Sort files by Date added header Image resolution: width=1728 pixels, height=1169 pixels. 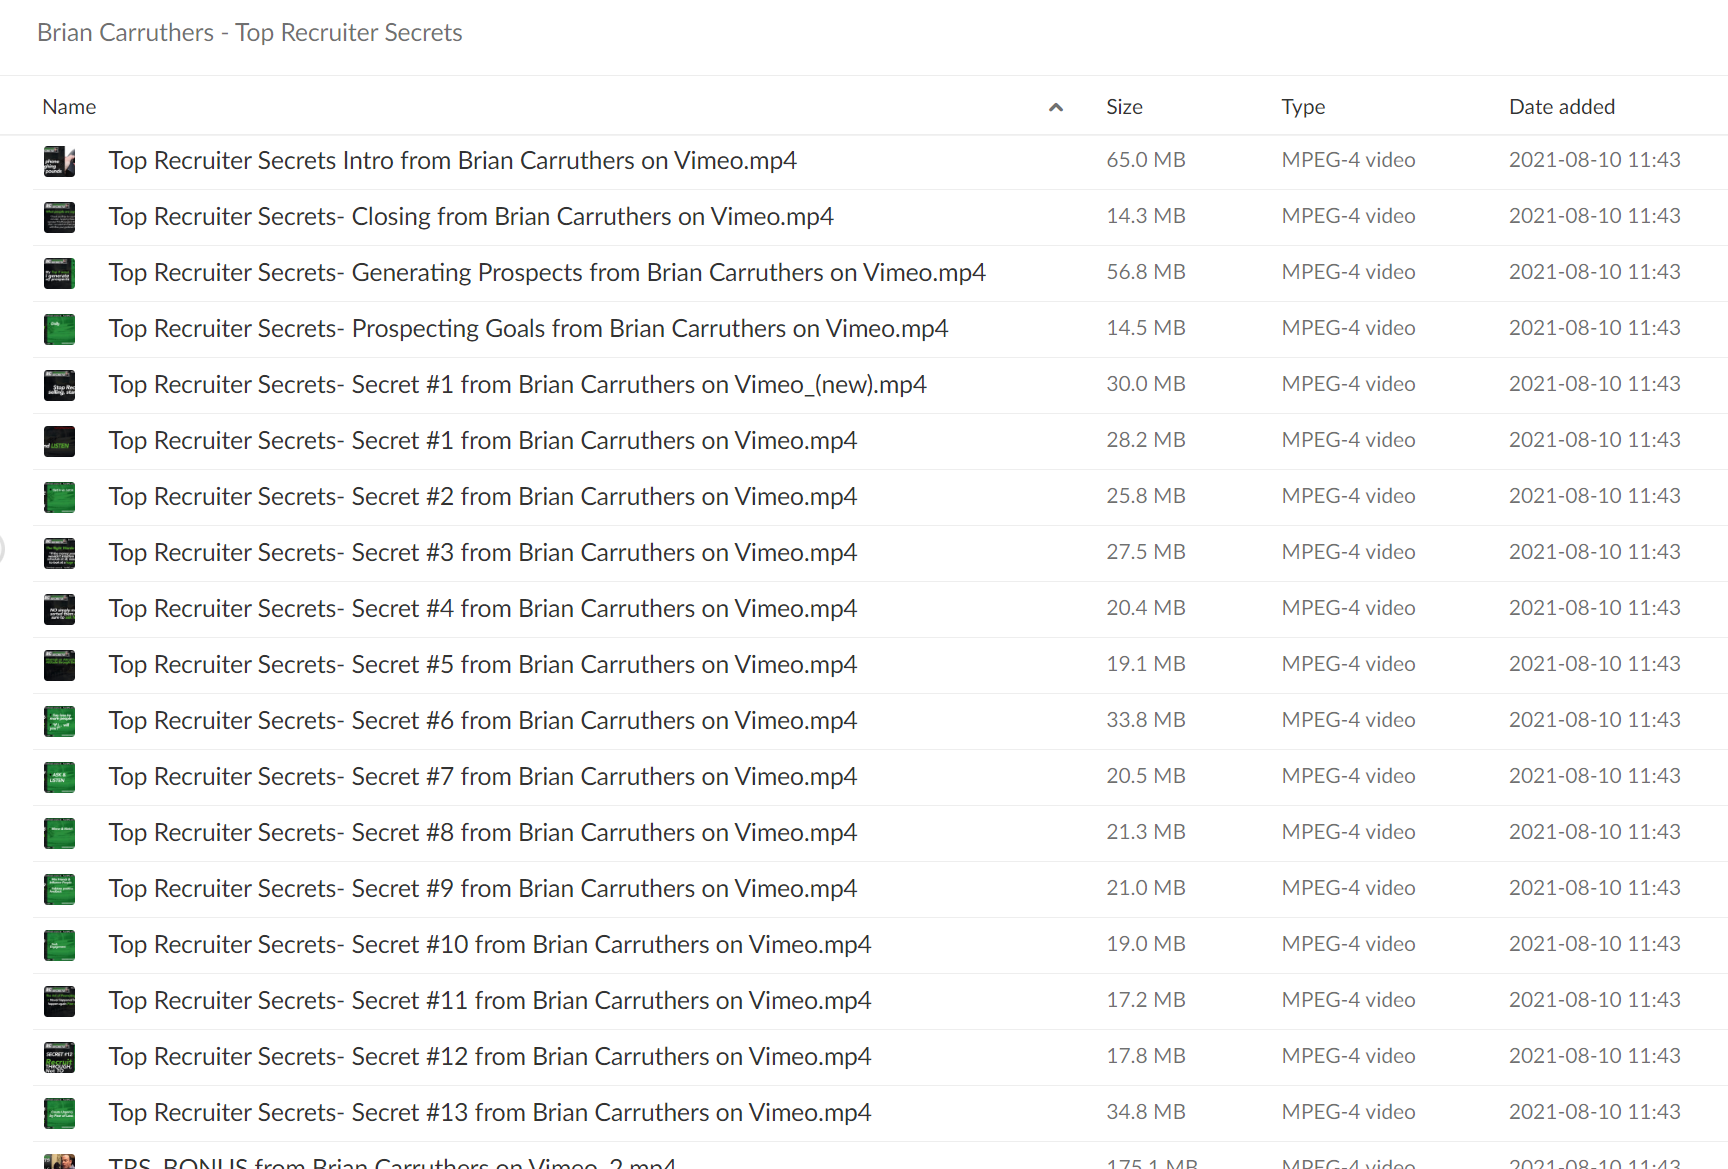tap(1561, 107)
